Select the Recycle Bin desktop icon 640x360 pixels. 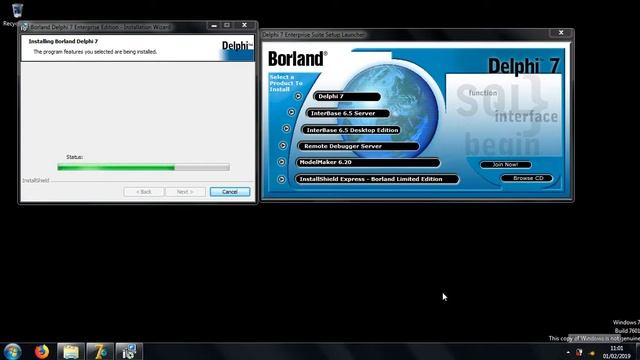tap(16, 14)
